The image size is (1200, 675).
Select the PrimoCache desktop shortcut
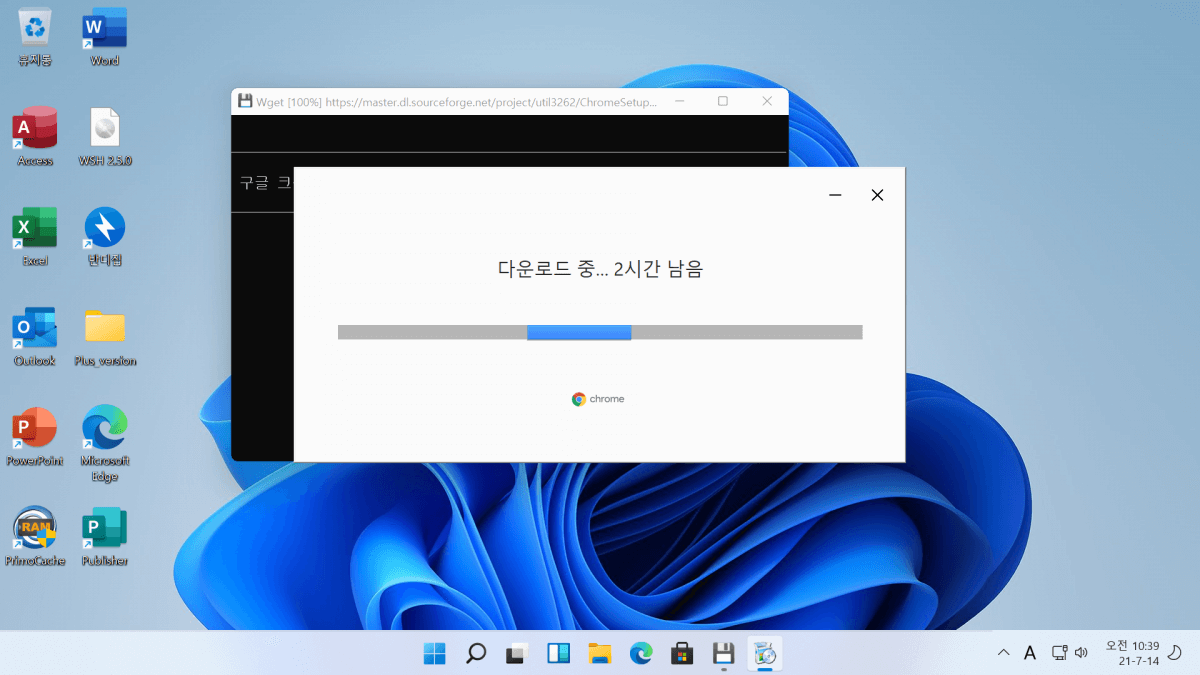pos(35,536)
